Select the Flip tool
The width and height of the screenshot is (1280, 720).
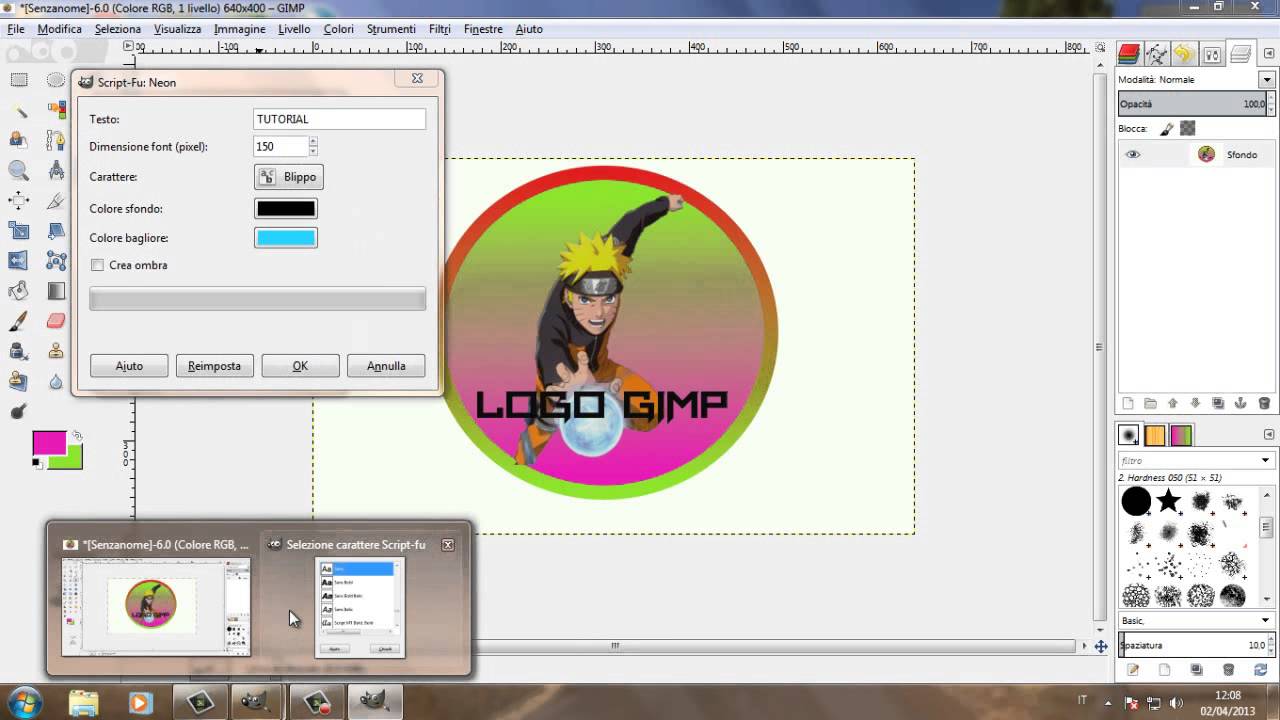18,261
